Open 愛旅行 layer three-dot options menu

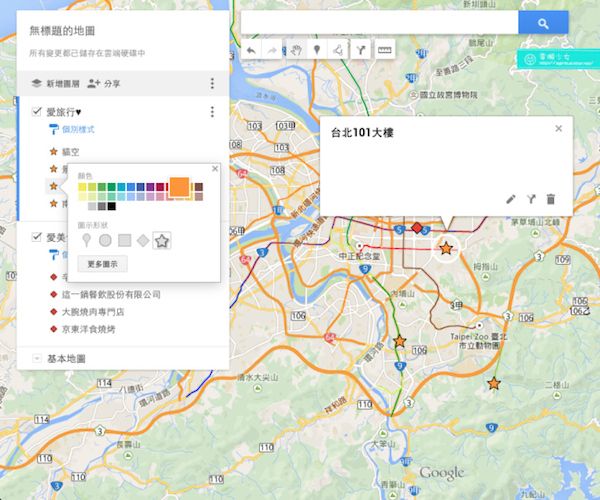click(212, 112)
